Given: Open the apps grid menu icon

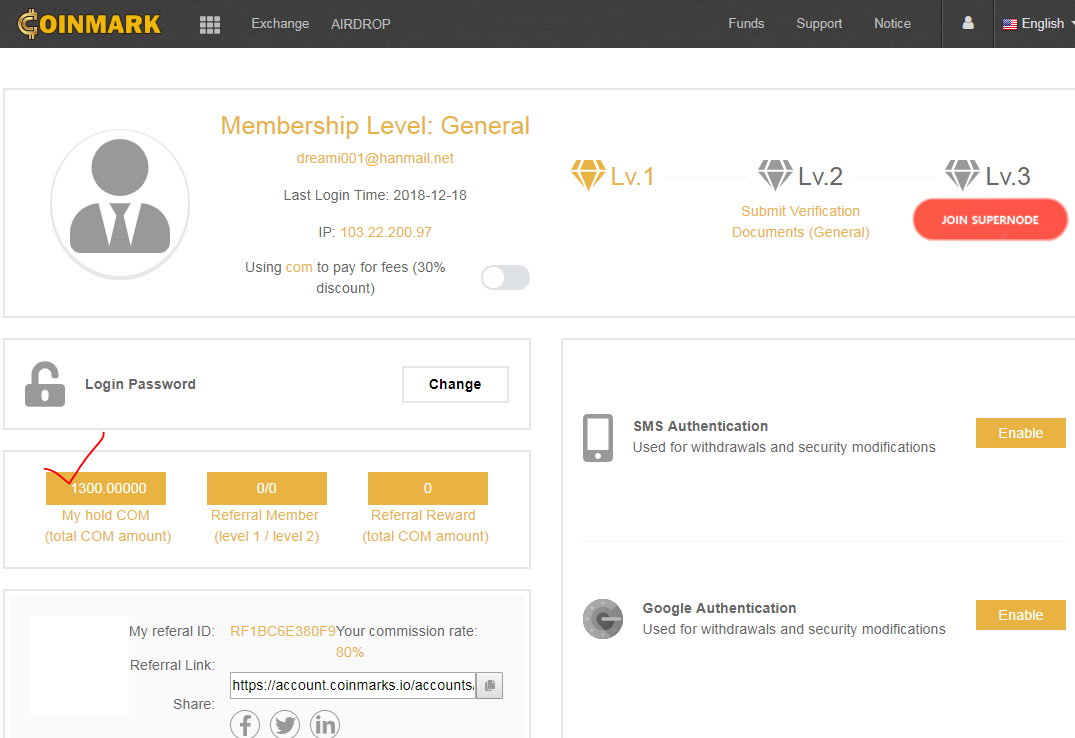Looking at the screenshot, I should click(210, 24).
